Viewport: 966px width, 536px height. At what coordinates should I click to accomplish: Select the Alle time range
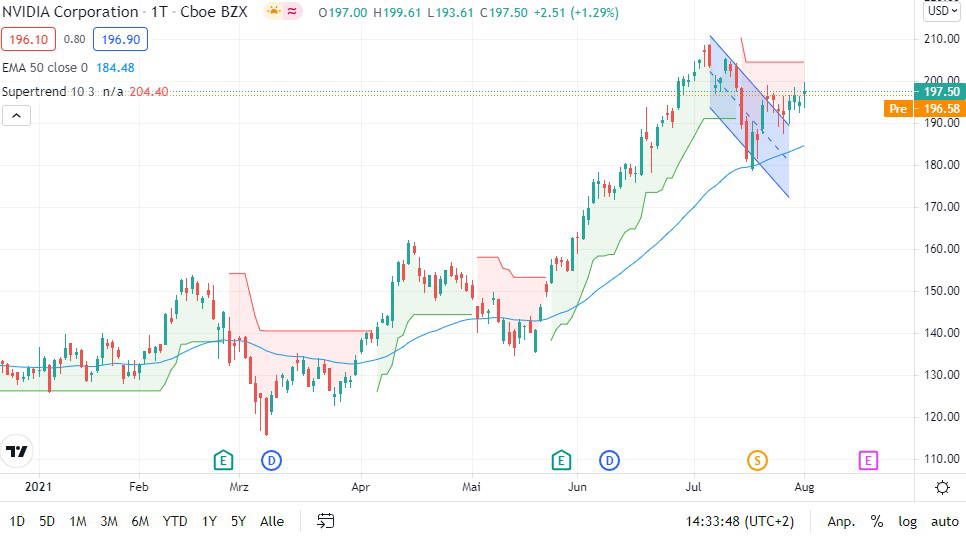[272, 521]
